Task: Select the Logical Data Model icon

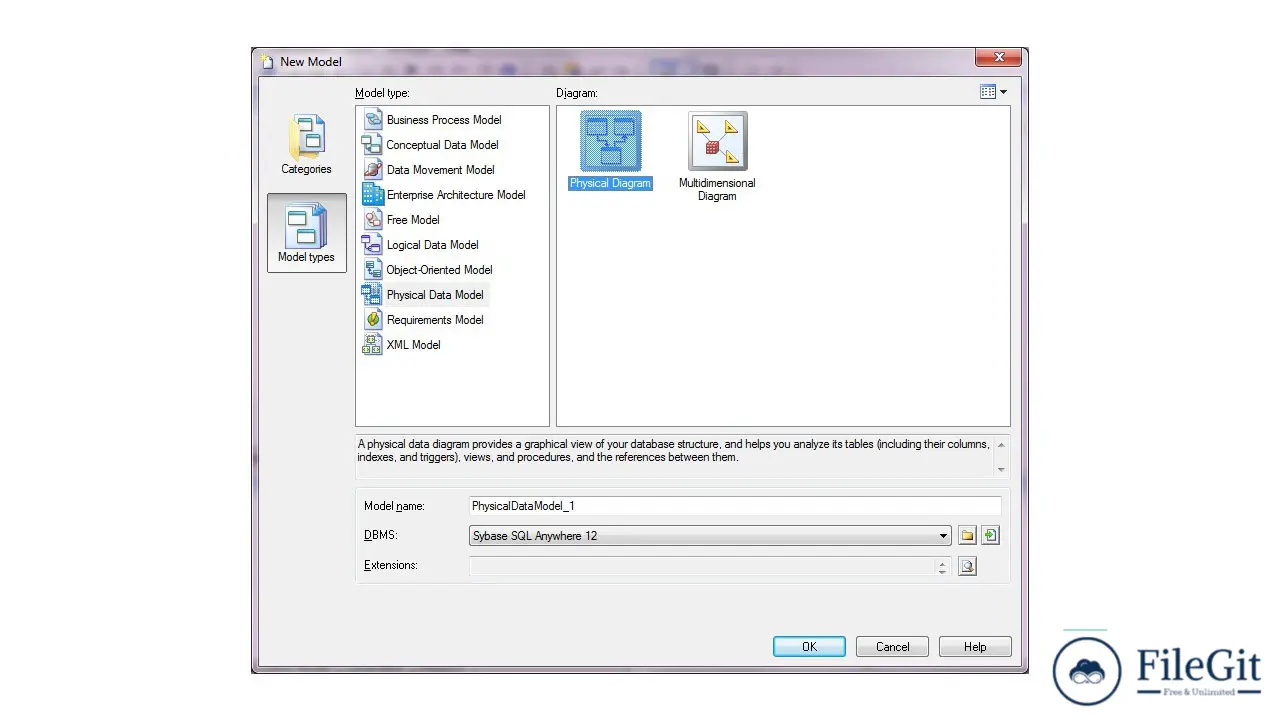Action: pos(372,244)
